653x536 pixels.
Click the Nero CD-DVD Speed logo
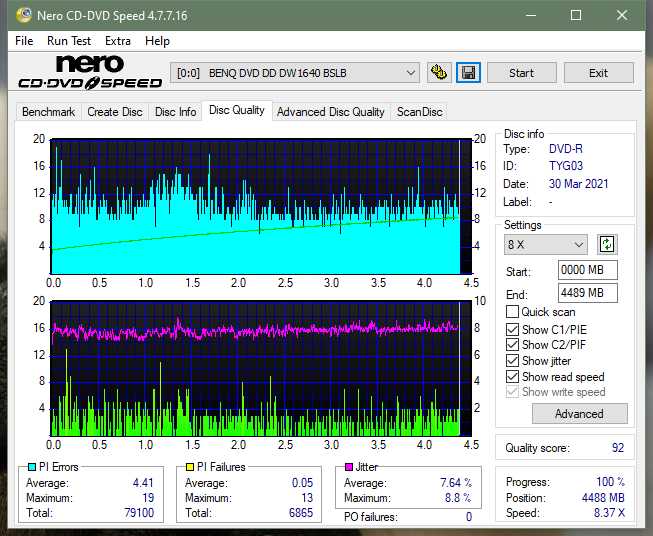coord(90,72)
